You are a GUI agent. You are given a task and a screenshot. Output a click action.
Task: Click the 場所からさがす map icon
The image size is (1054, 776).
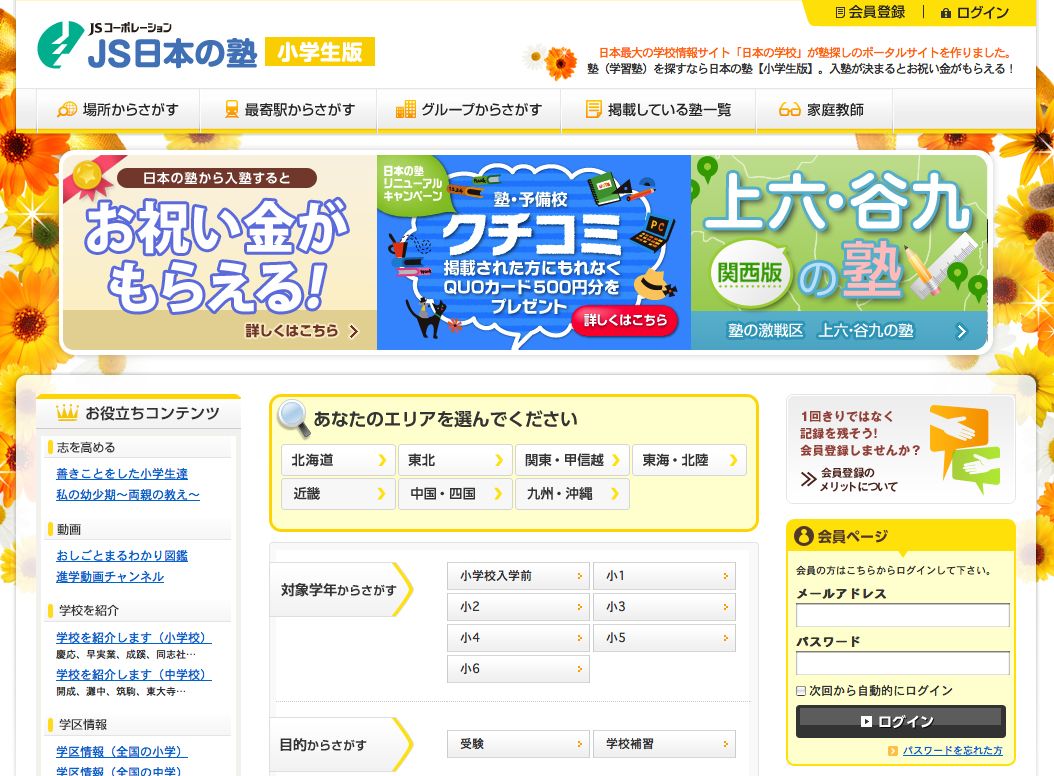tap(67, 109)
